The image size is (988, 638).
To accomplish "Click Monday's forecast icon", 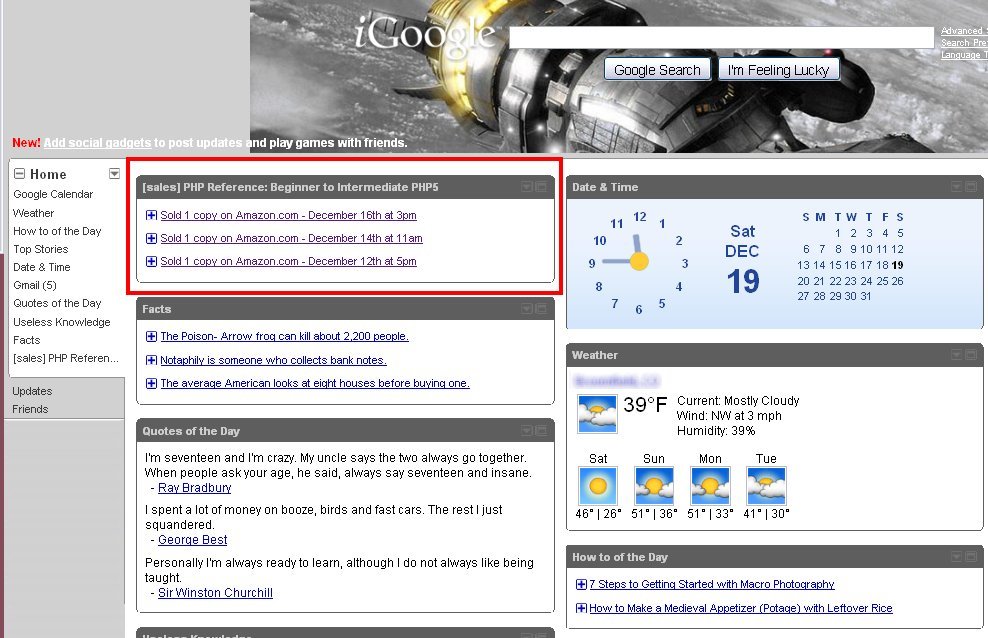I will pos(710,486).
